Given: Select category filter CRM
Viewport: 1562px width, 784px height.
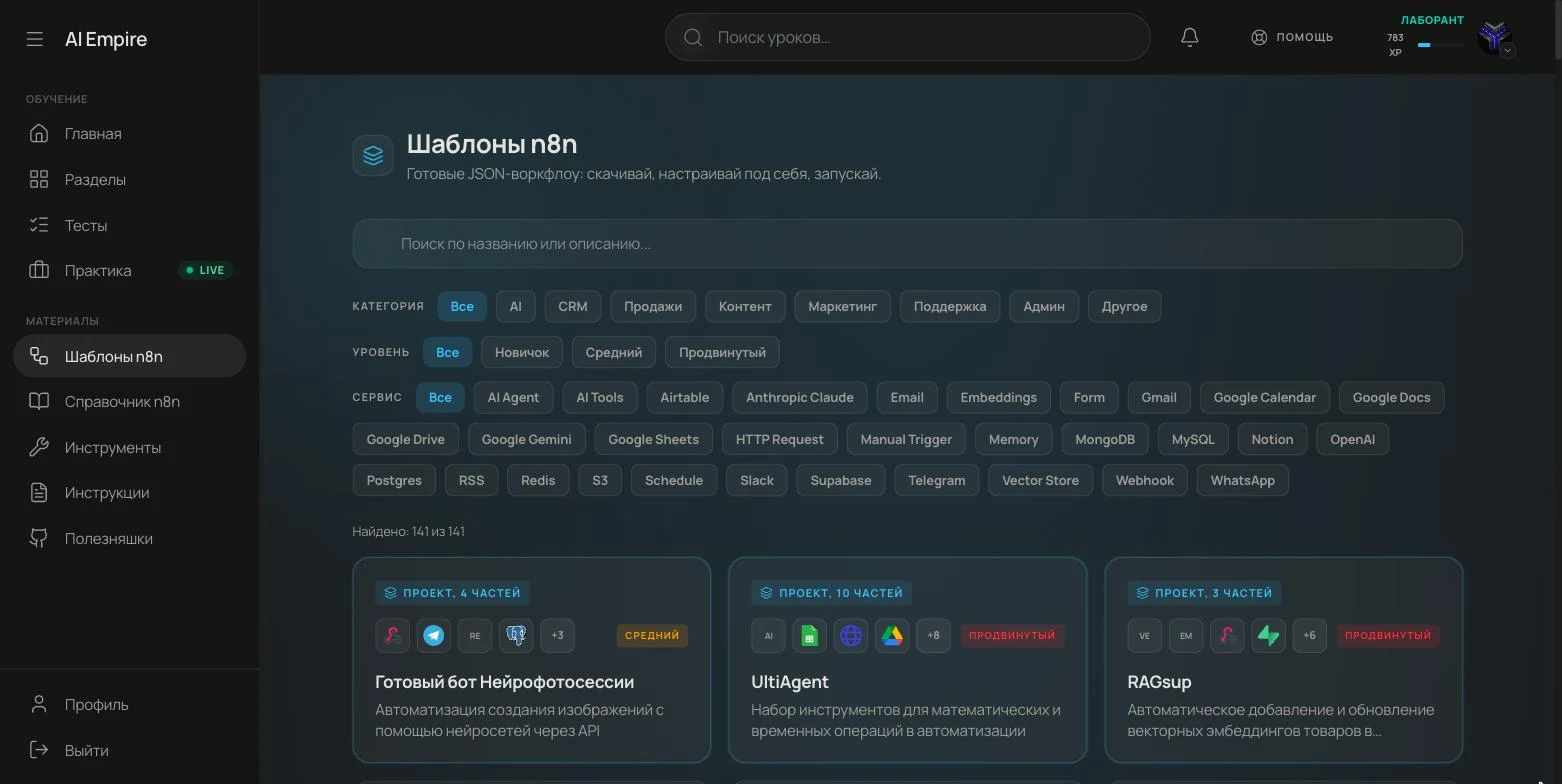Looking at the screenshot, I should pyautogui.click(x=572, y=306).
